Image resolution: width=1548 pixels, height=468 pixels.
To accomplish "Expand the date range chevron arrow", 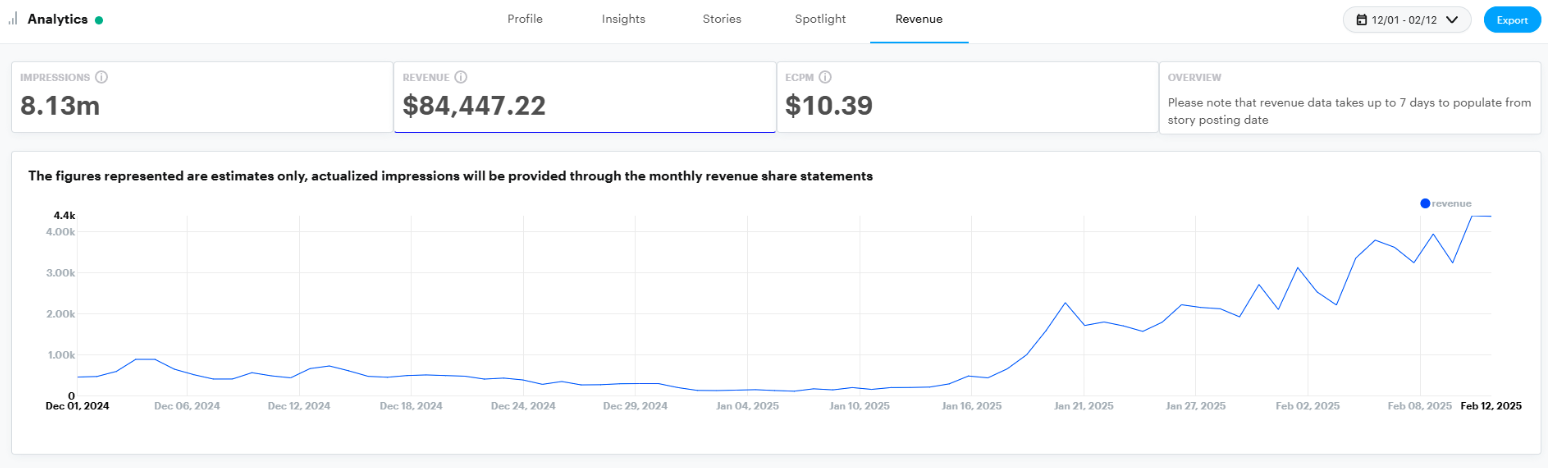I will [1452, 20].
